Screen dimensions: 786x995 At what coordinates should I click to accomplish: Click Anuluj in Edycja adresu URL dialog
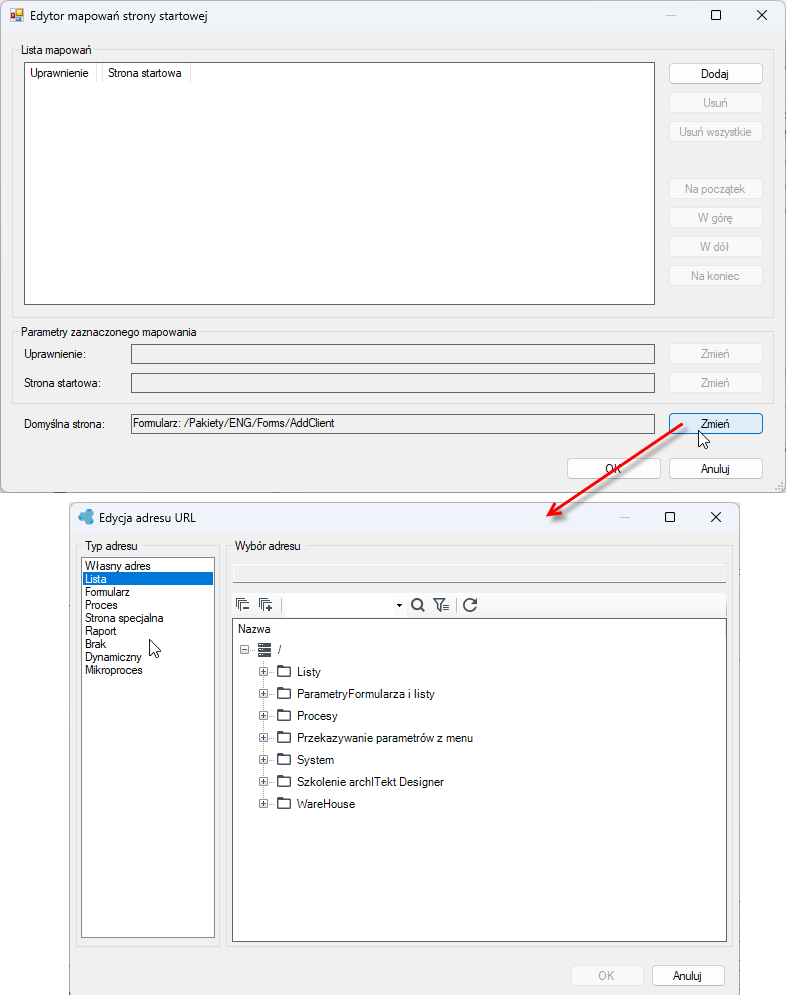[x=688, y=975]
